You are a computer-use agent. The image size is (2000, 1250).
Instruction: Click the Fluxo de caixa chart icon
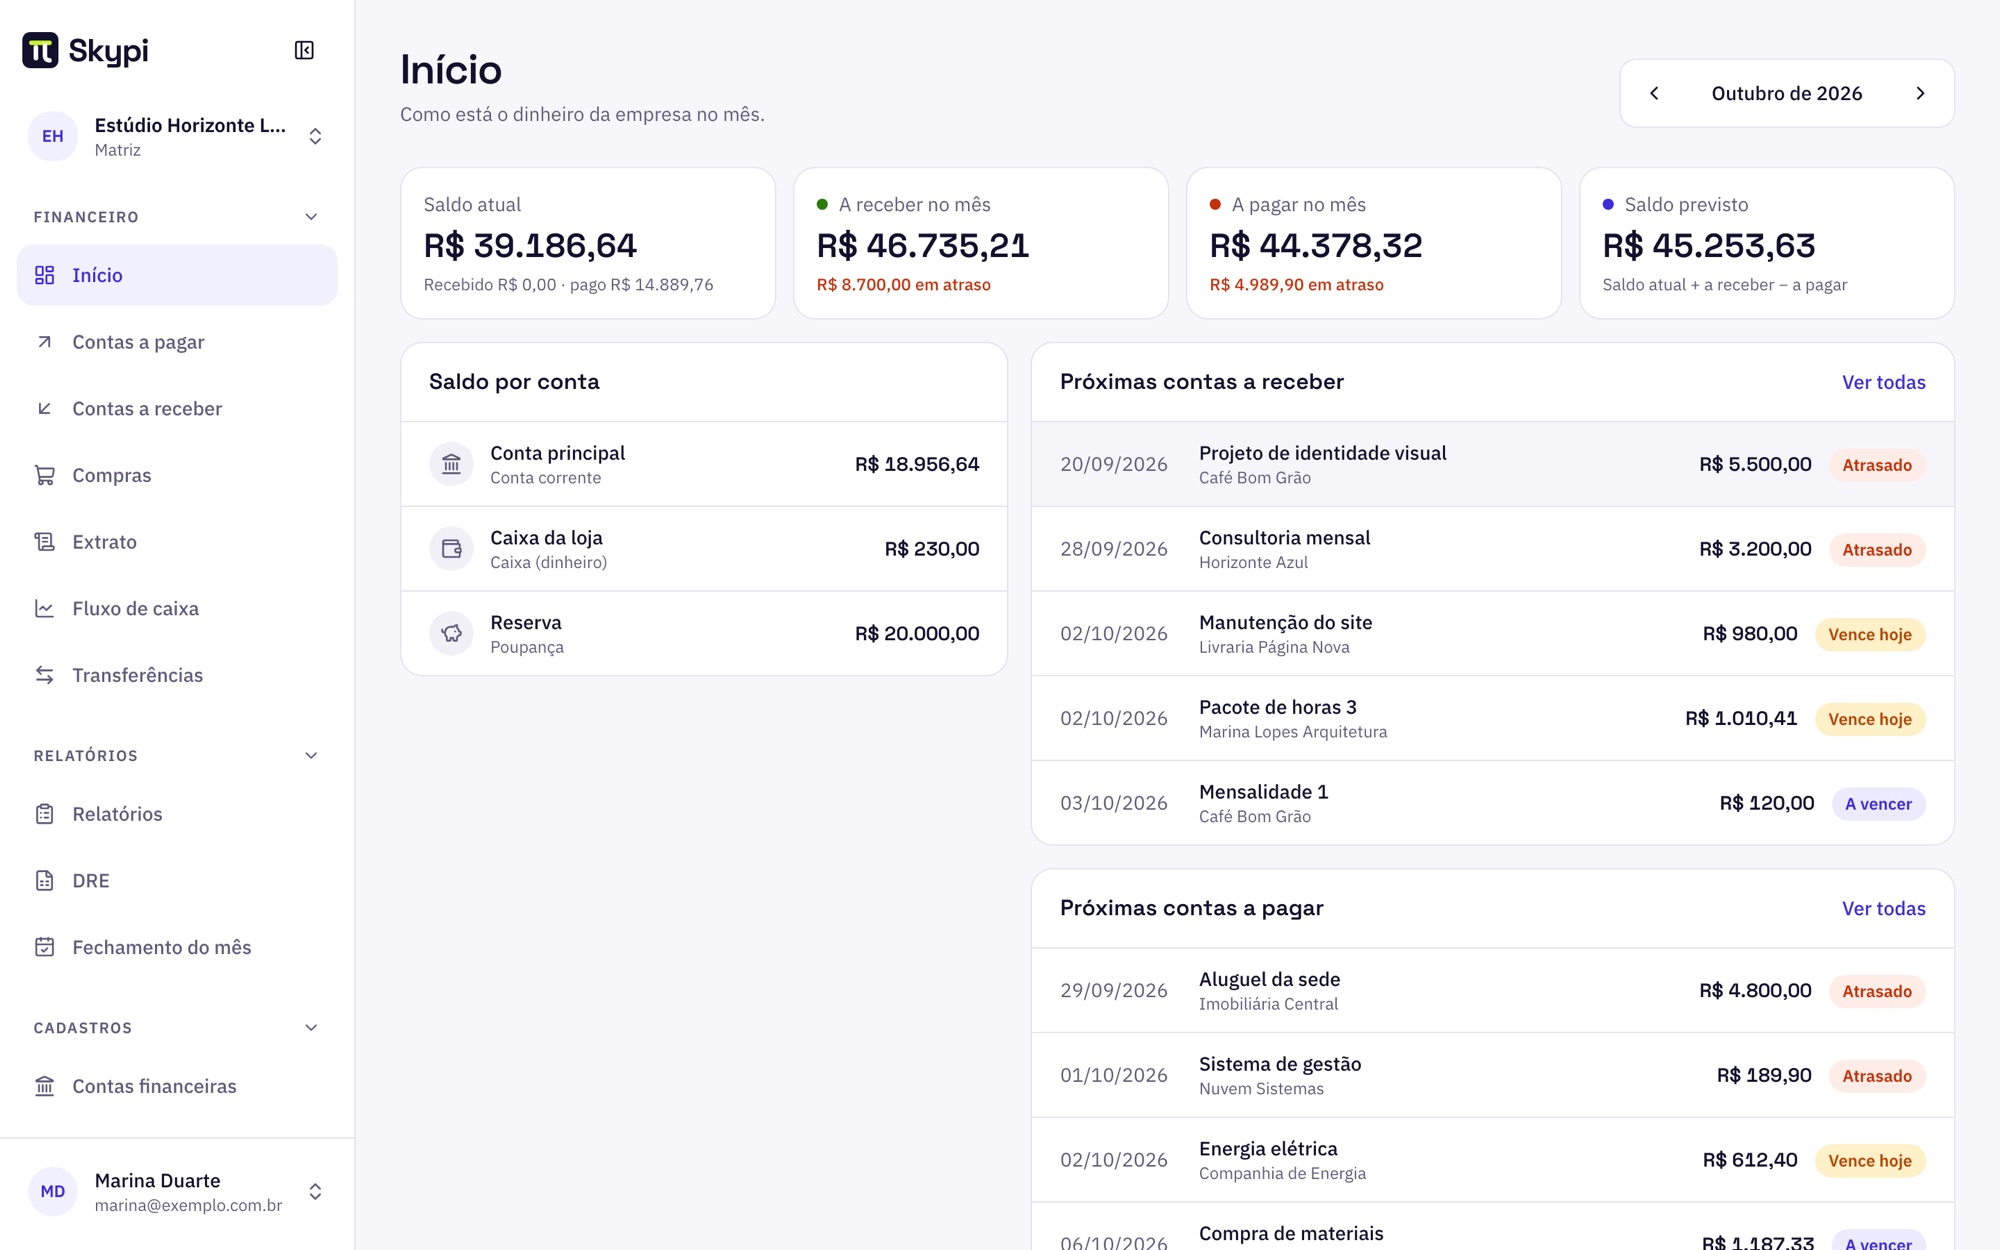[x=45, y=608]
